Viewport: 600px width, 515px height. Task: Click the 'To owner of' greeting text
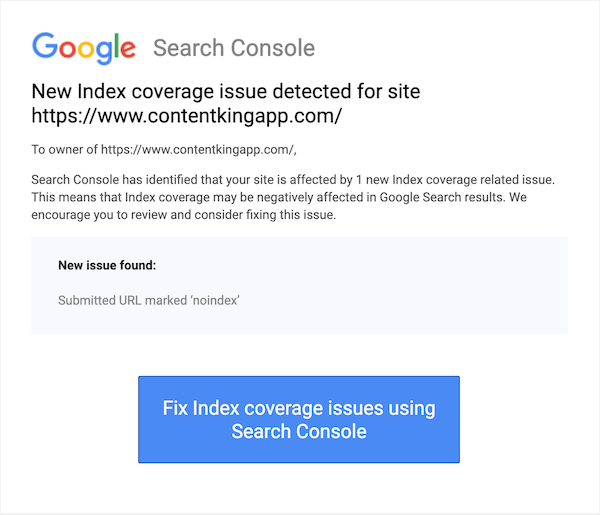[x=64, y=150]
